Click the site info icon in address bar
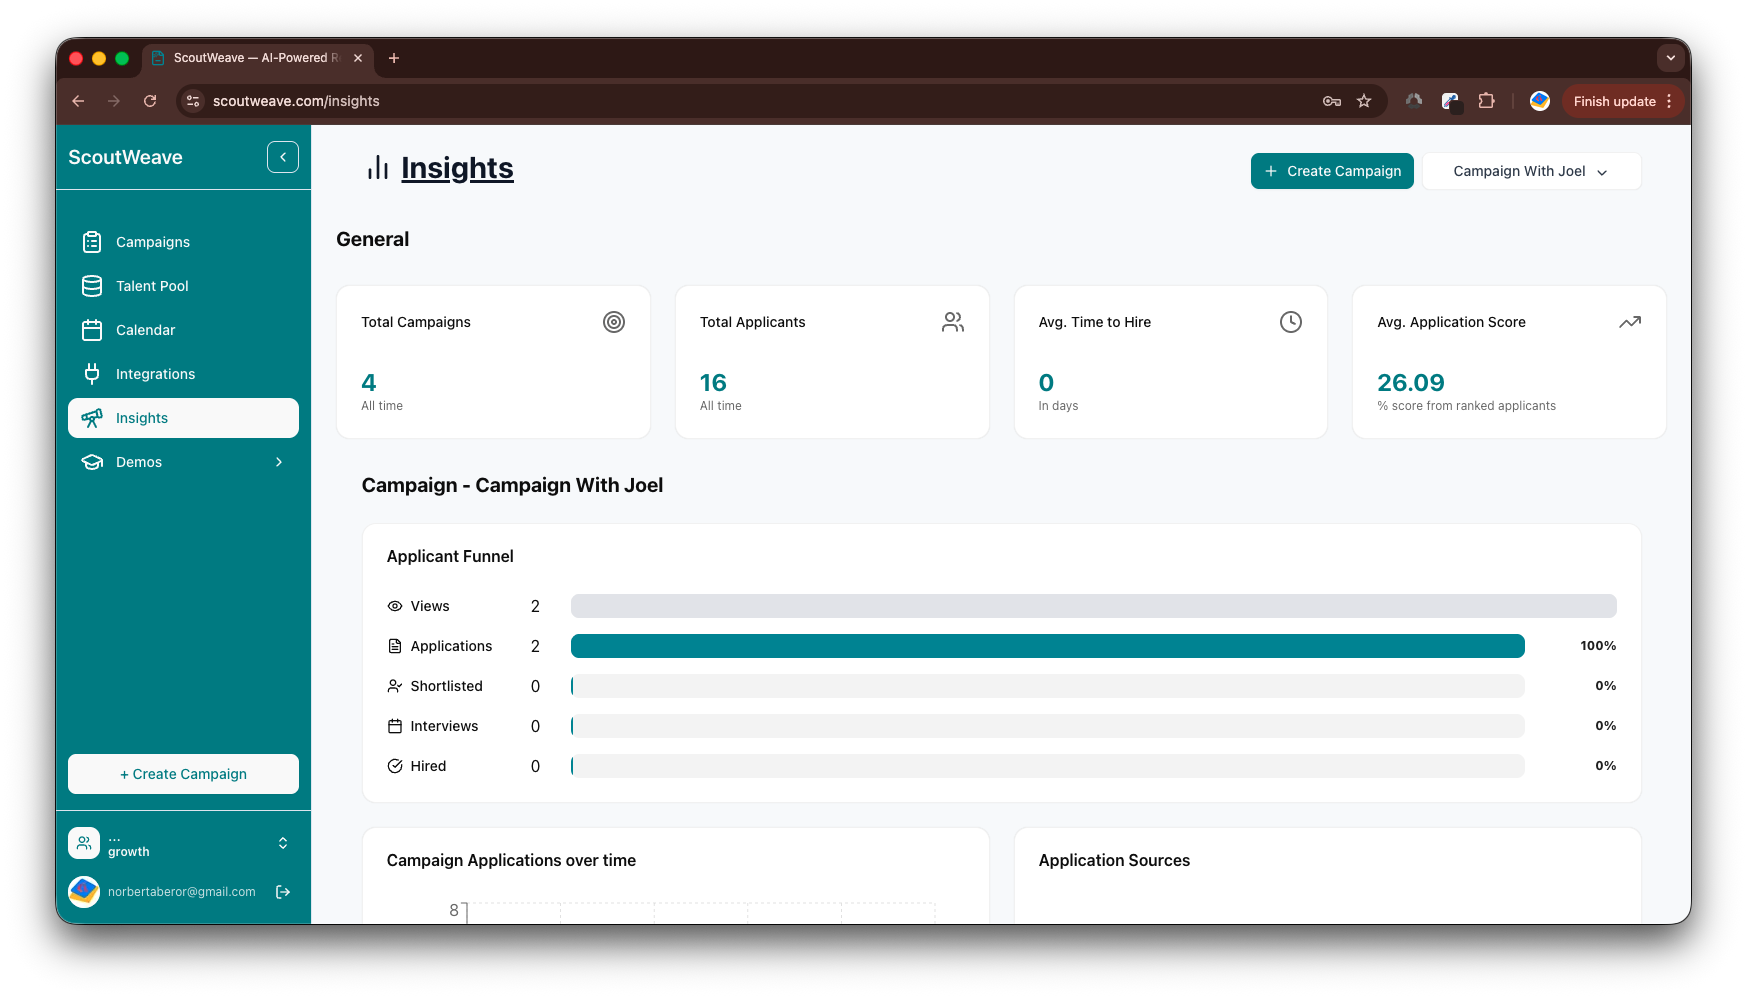 click(x=194, y=101)
